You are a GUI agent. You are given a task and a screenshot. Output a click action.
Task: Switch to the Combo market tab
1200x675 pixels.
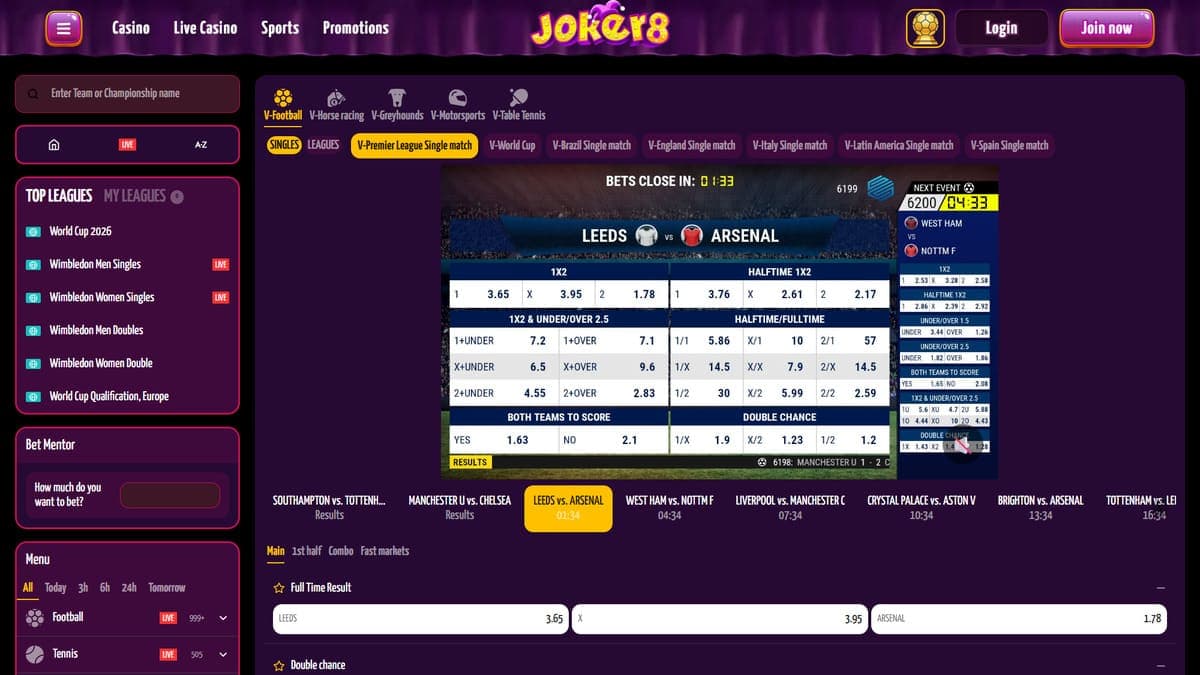click(x=341, y=551)
